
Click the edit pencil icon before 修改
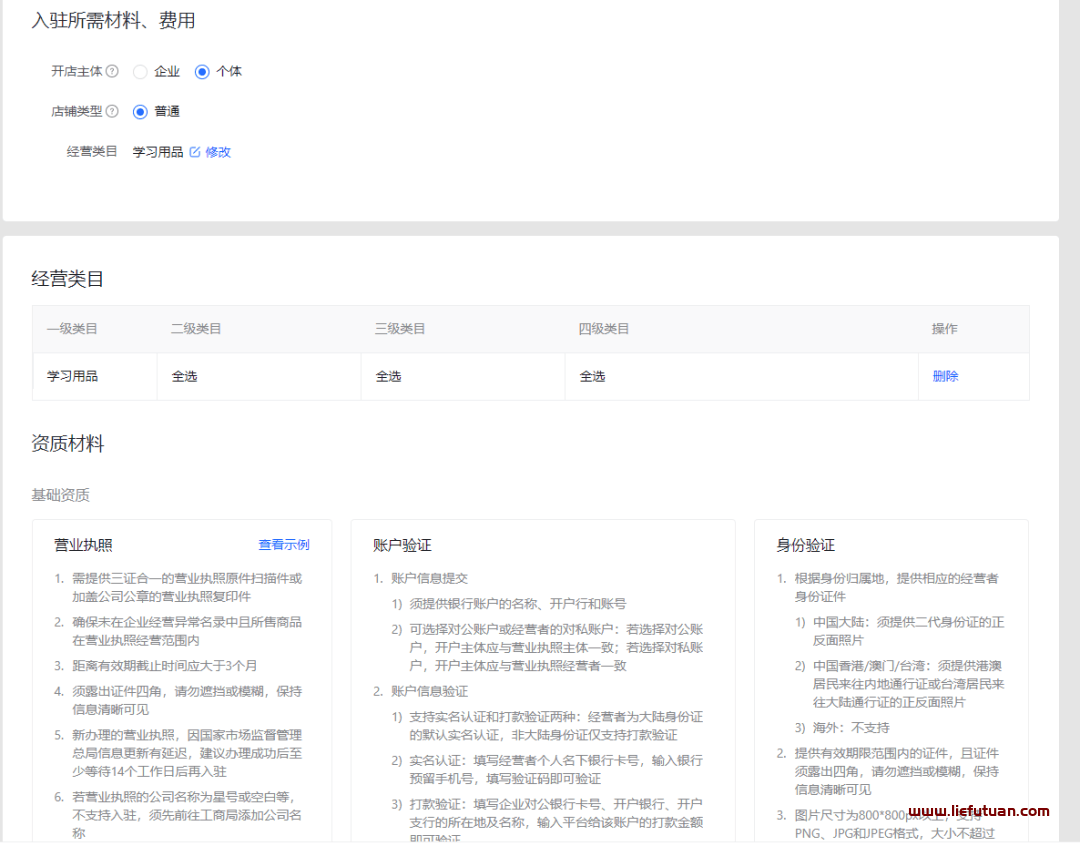click(x=196, y=152)
